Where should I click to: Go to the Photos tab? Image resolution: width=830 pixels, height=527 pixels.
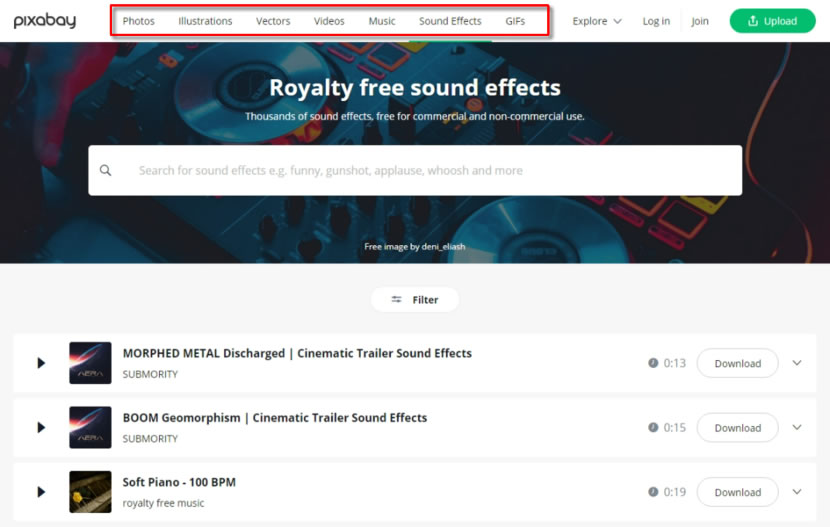[139, 21]
